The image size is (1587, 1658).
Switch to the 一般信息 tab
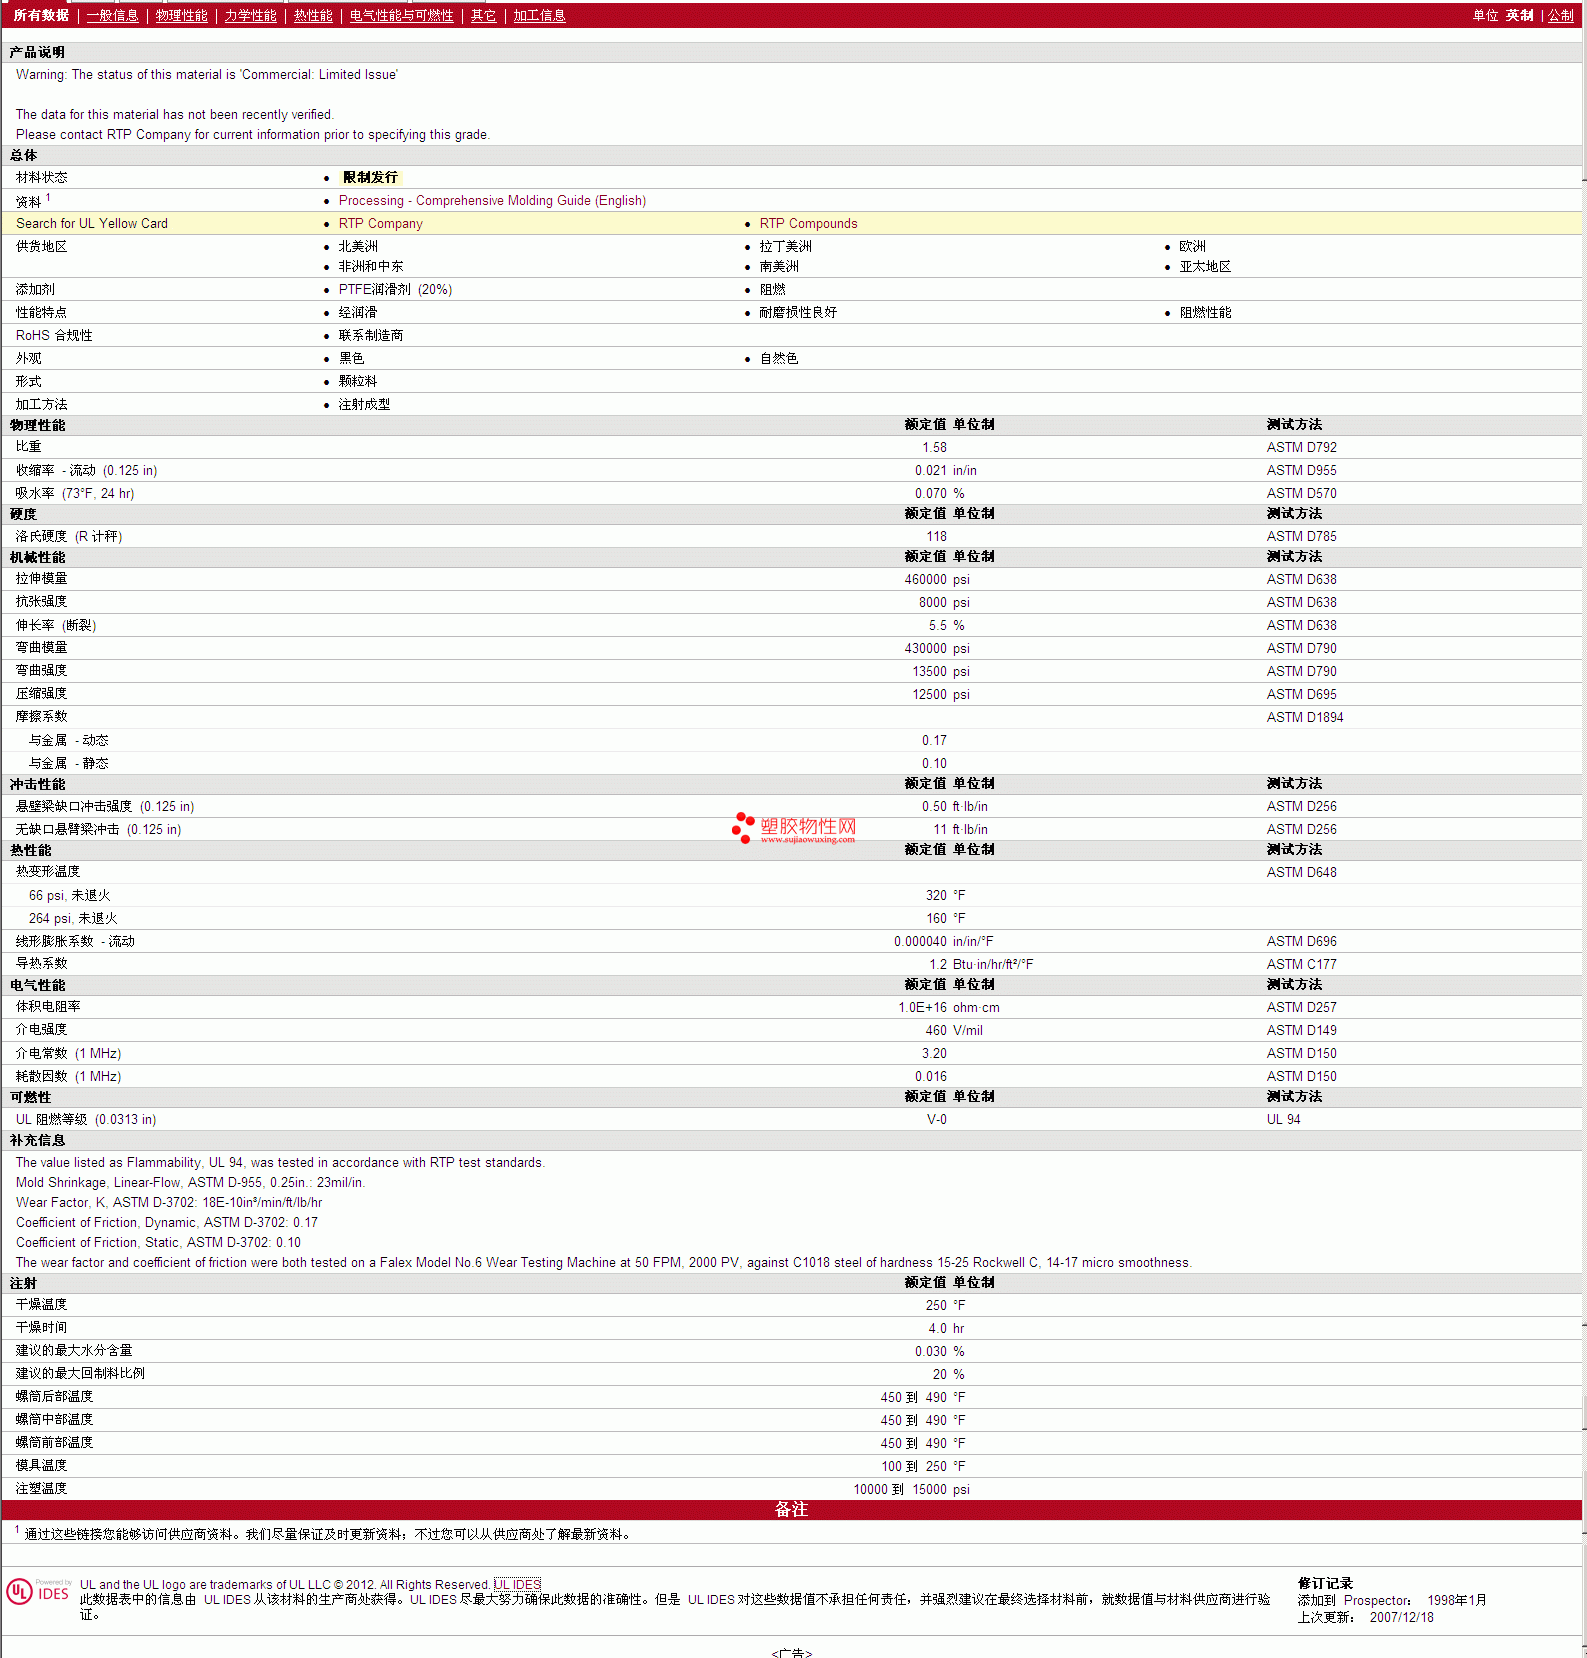(112, 15)
